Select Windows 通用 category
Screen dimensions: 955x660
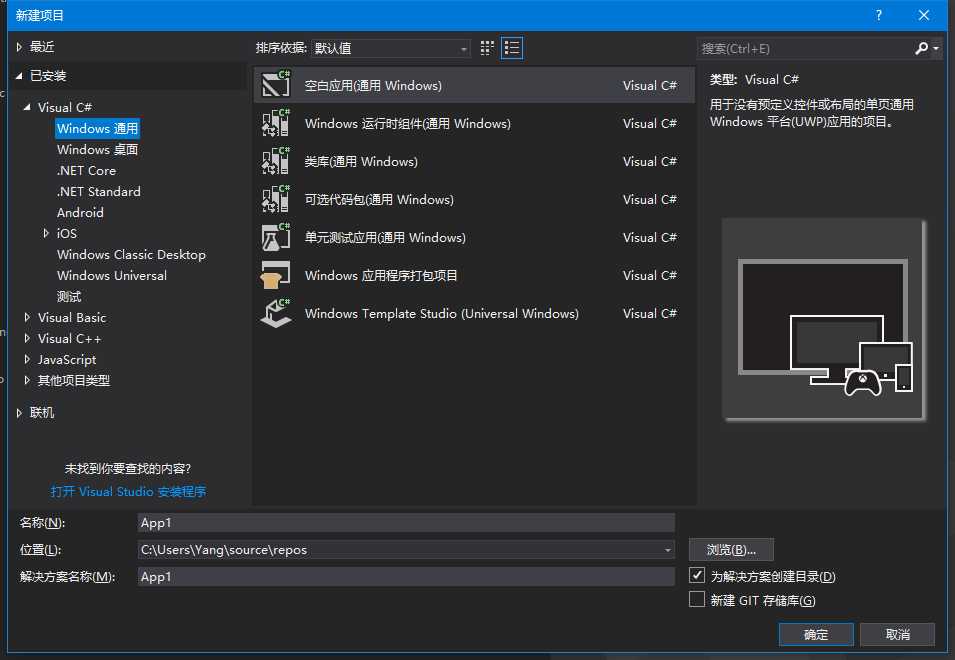pyautogui.click(x=97, y=128)
